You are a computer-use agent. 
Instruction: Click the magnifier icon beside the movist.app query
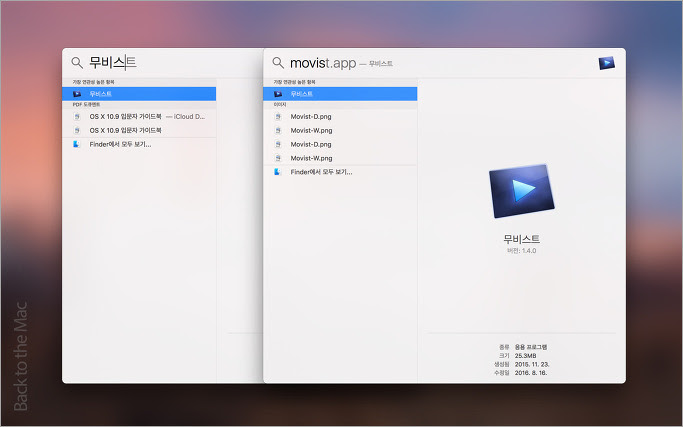278,63
